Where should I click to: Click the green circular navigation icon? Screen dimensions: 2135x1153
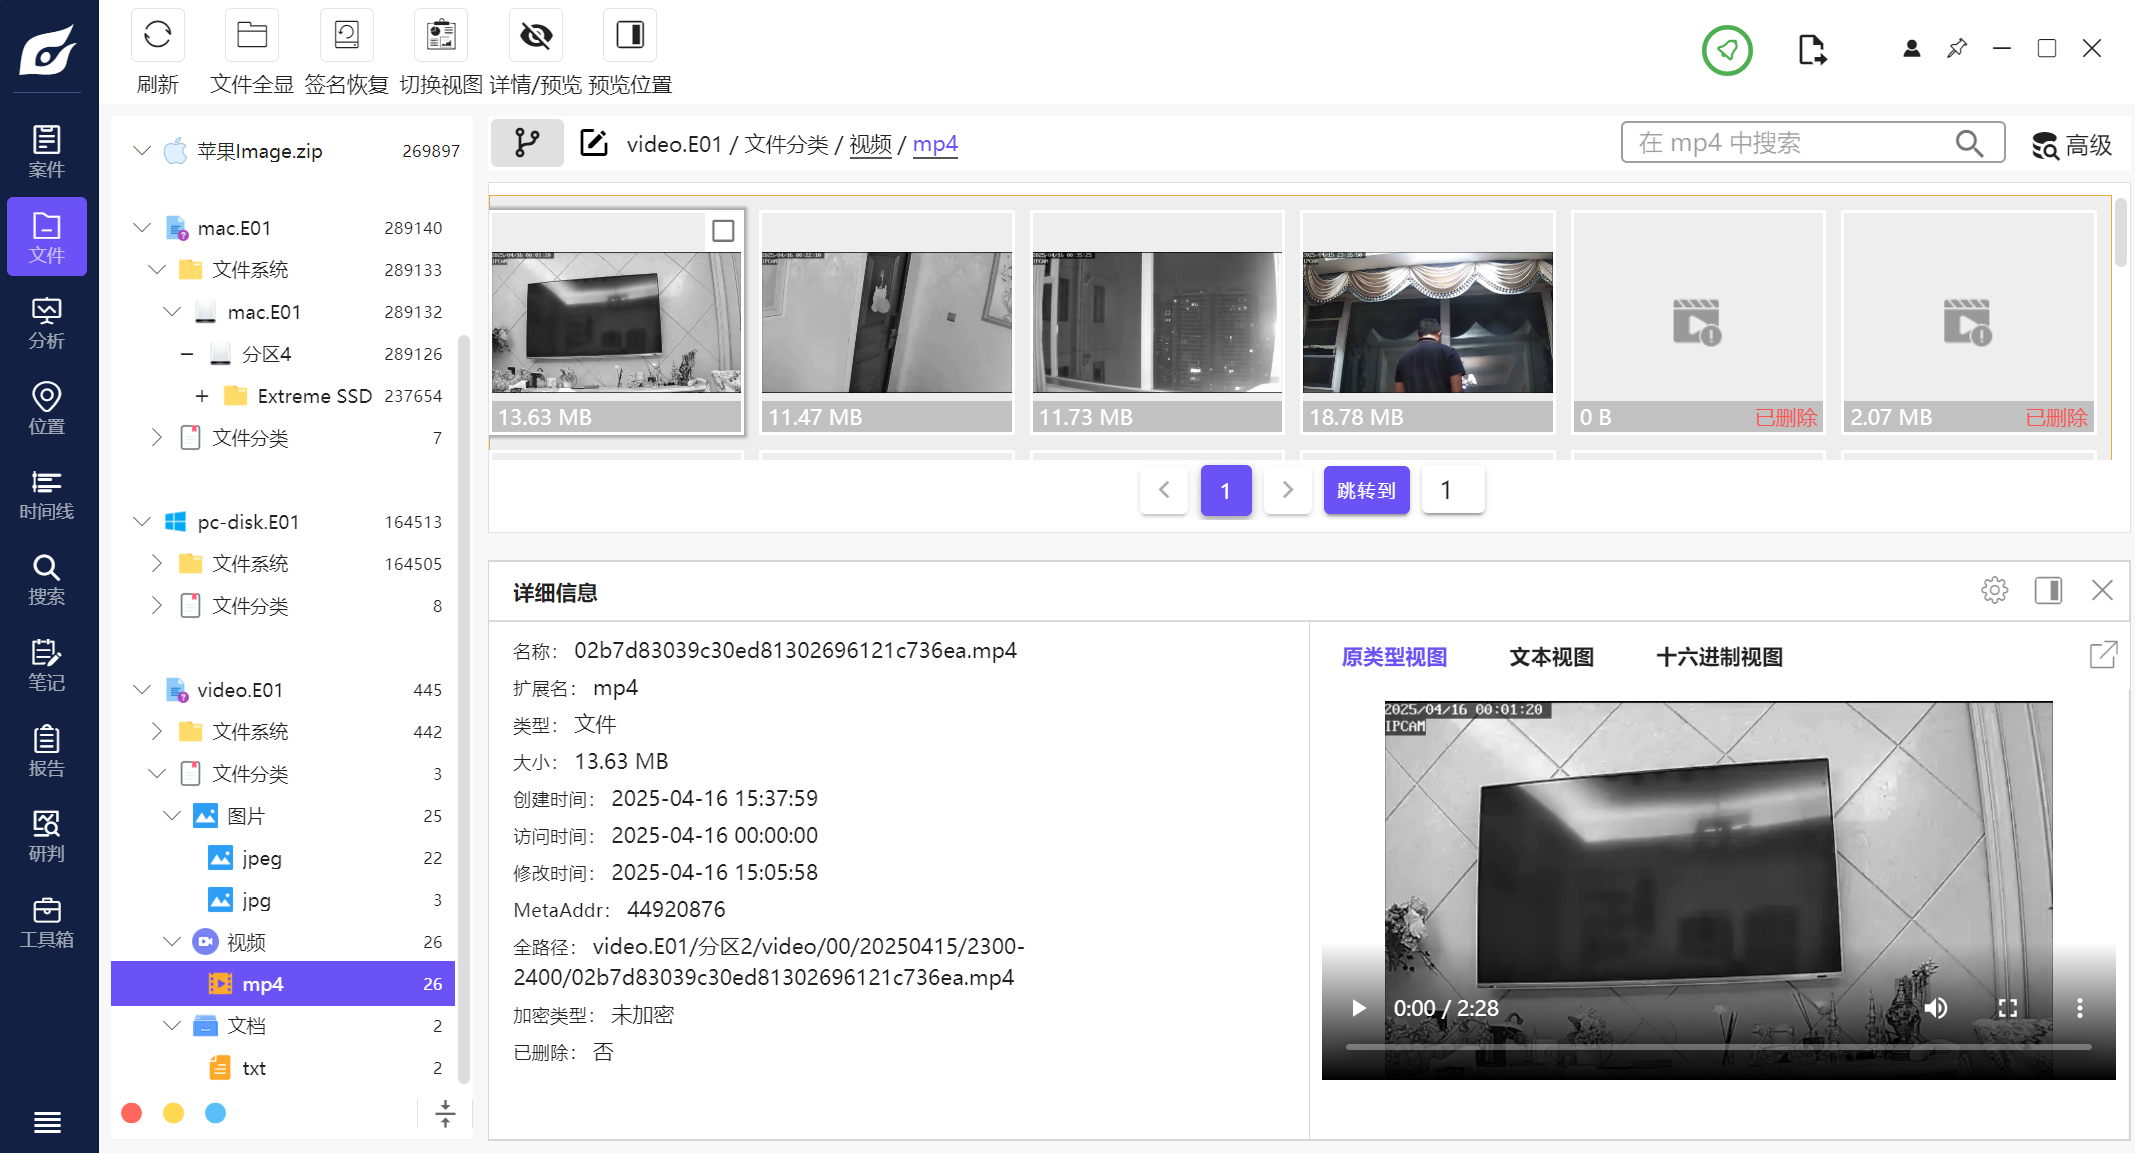[x=1727, y=49]
